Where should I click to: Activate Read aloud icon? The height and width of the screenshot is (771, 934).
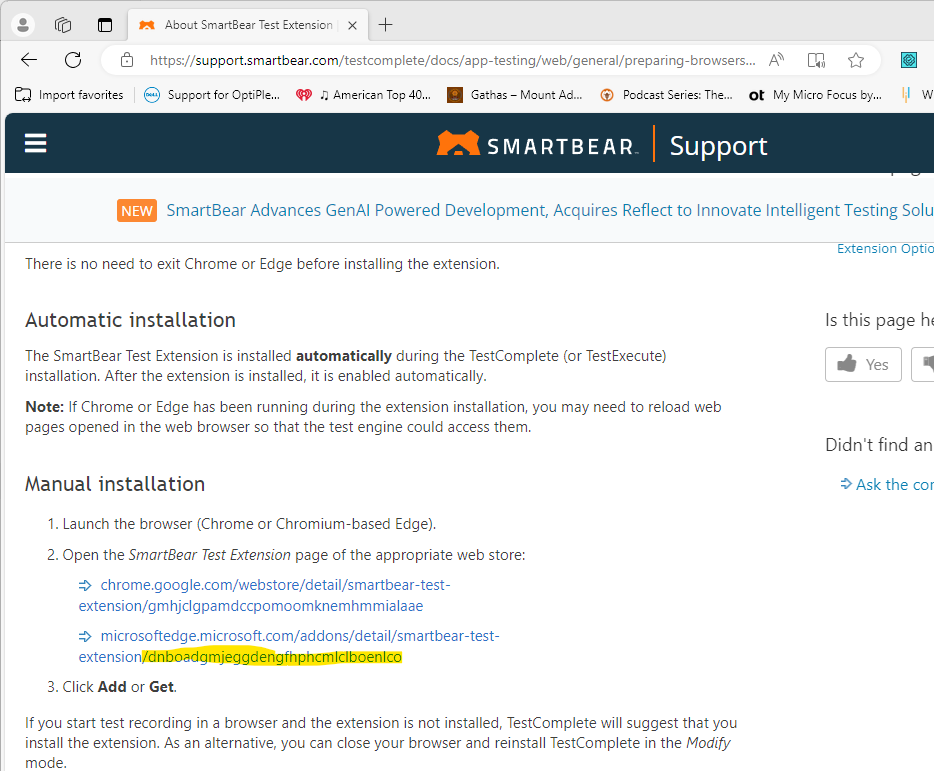coord(776,60)
